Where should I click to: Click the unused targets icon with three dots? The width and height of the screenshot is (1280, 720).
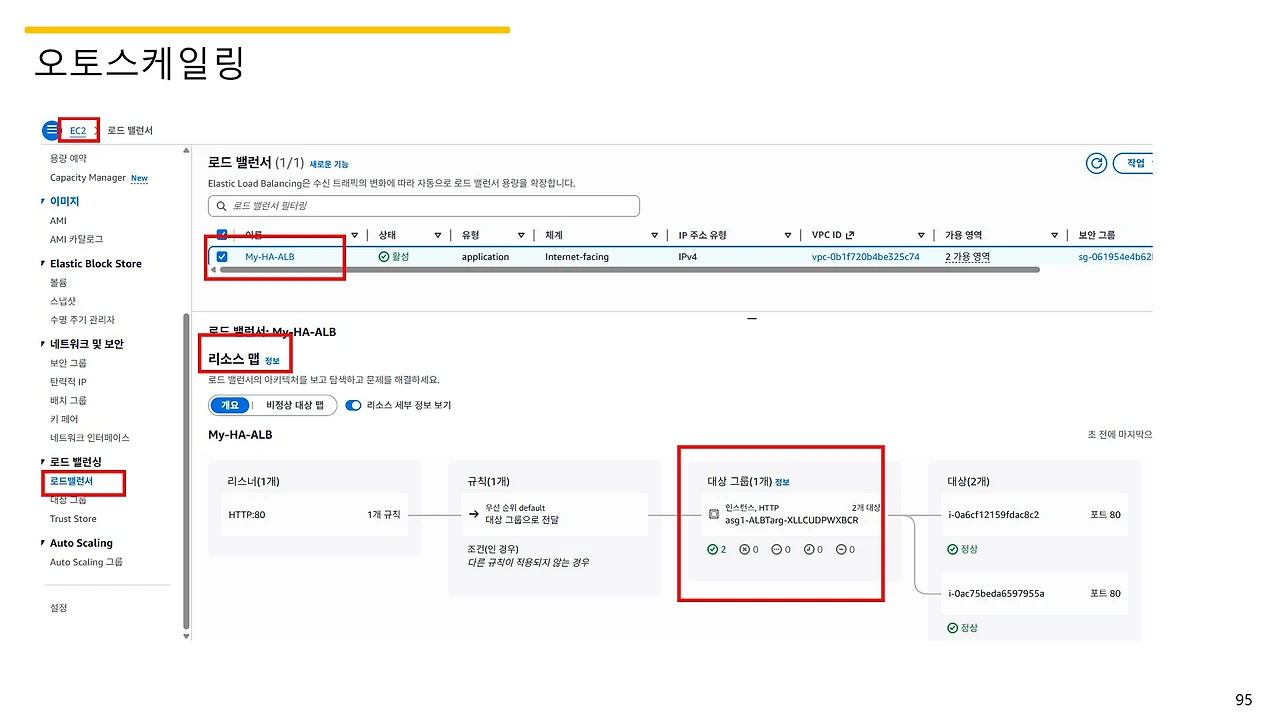point(776,549)
